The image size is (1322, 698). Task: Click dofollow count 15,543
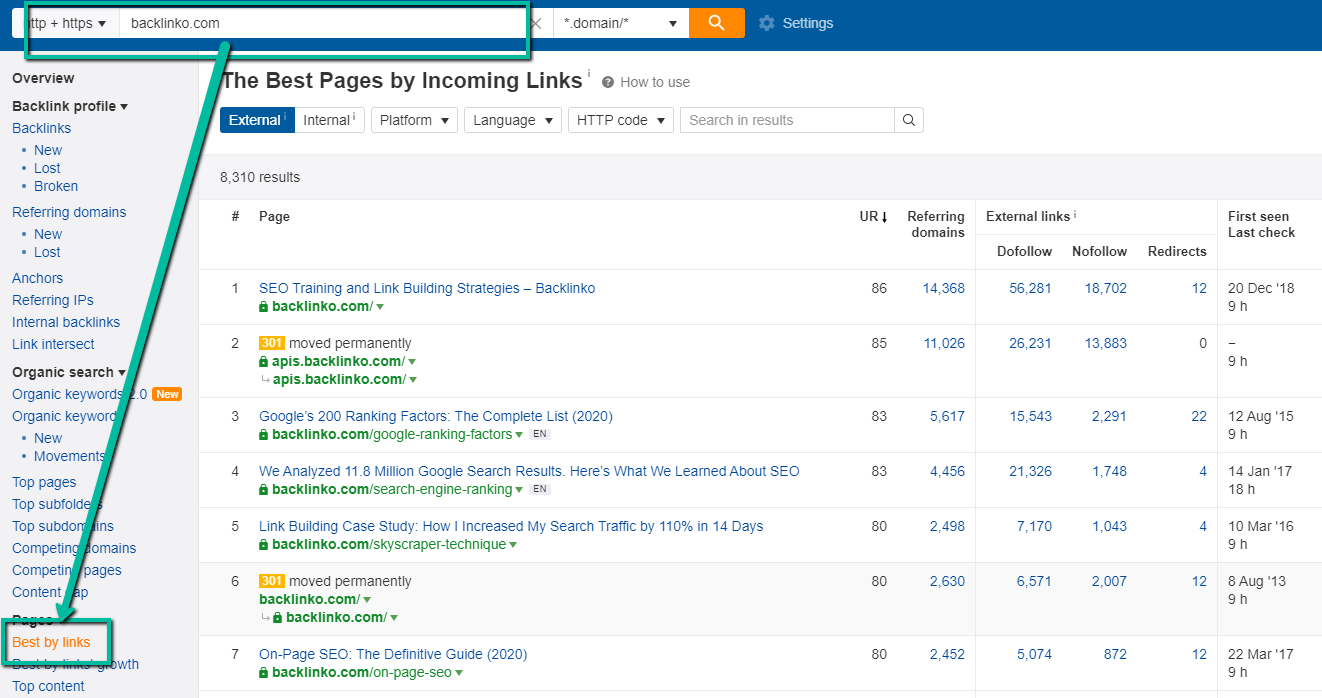[1030, 416]
